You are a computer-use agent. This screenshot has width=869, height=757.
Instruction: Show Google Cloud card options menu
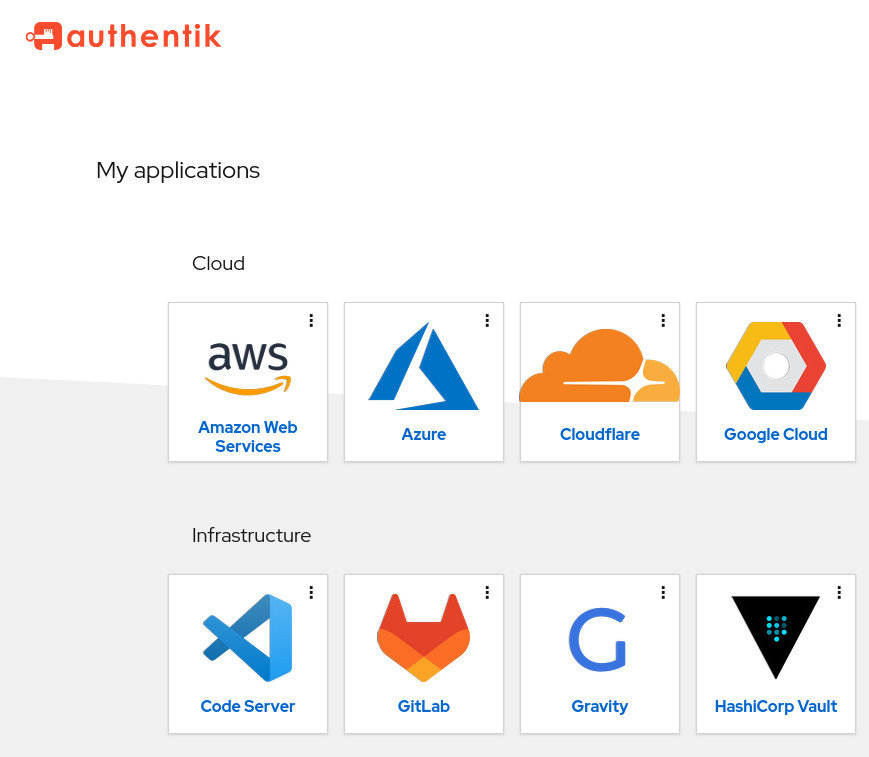point(840,320)
